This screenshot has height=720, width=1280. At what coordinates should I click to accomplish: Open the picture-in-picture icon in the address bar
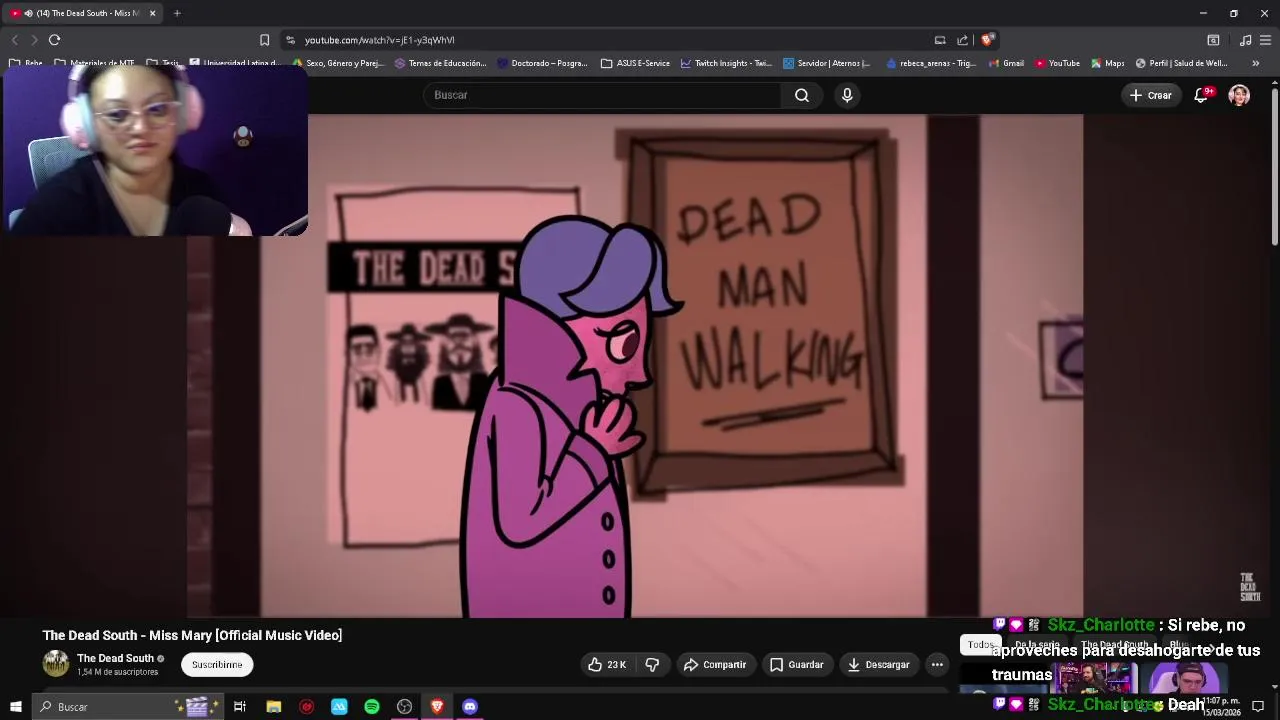pos(940,40)
